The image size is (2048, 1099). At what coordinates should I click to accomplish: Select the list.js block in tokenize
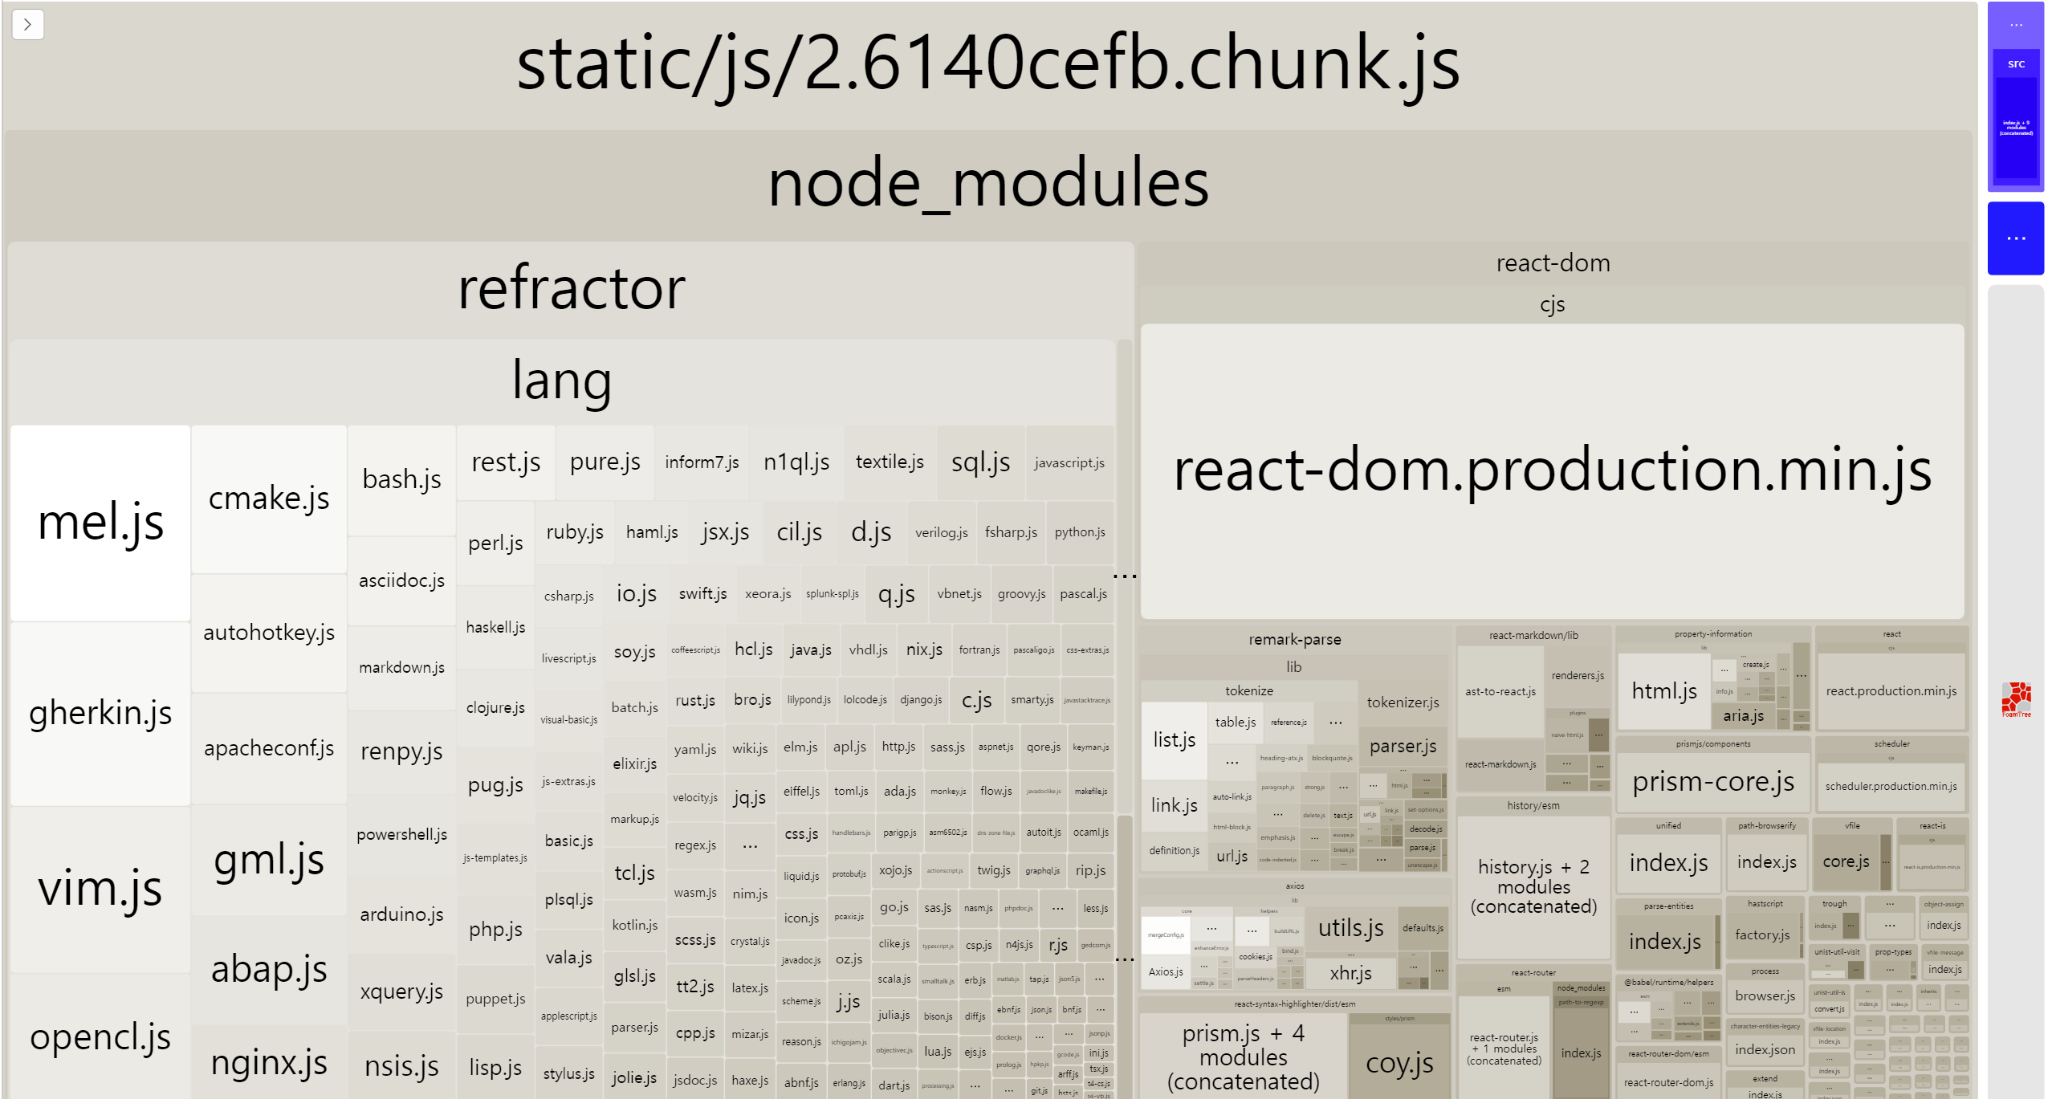point(1174,740)
